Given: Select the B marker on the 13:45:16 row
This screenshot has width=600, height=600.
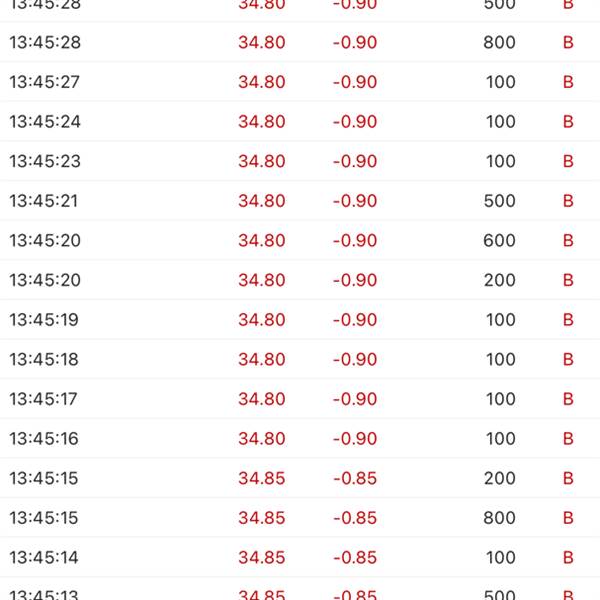Looking at the screenshot, I should (568, 439).
